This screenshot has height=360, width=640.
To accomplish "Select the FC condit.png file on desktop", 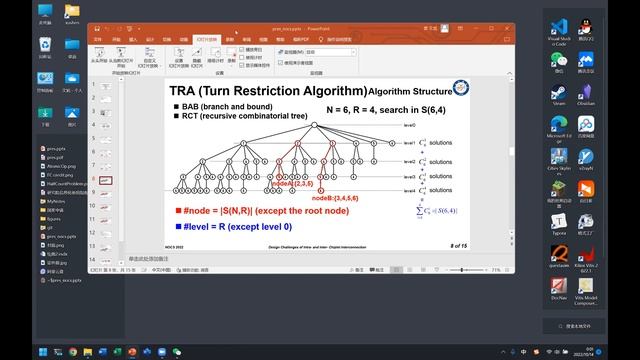I will pos(57,175).
